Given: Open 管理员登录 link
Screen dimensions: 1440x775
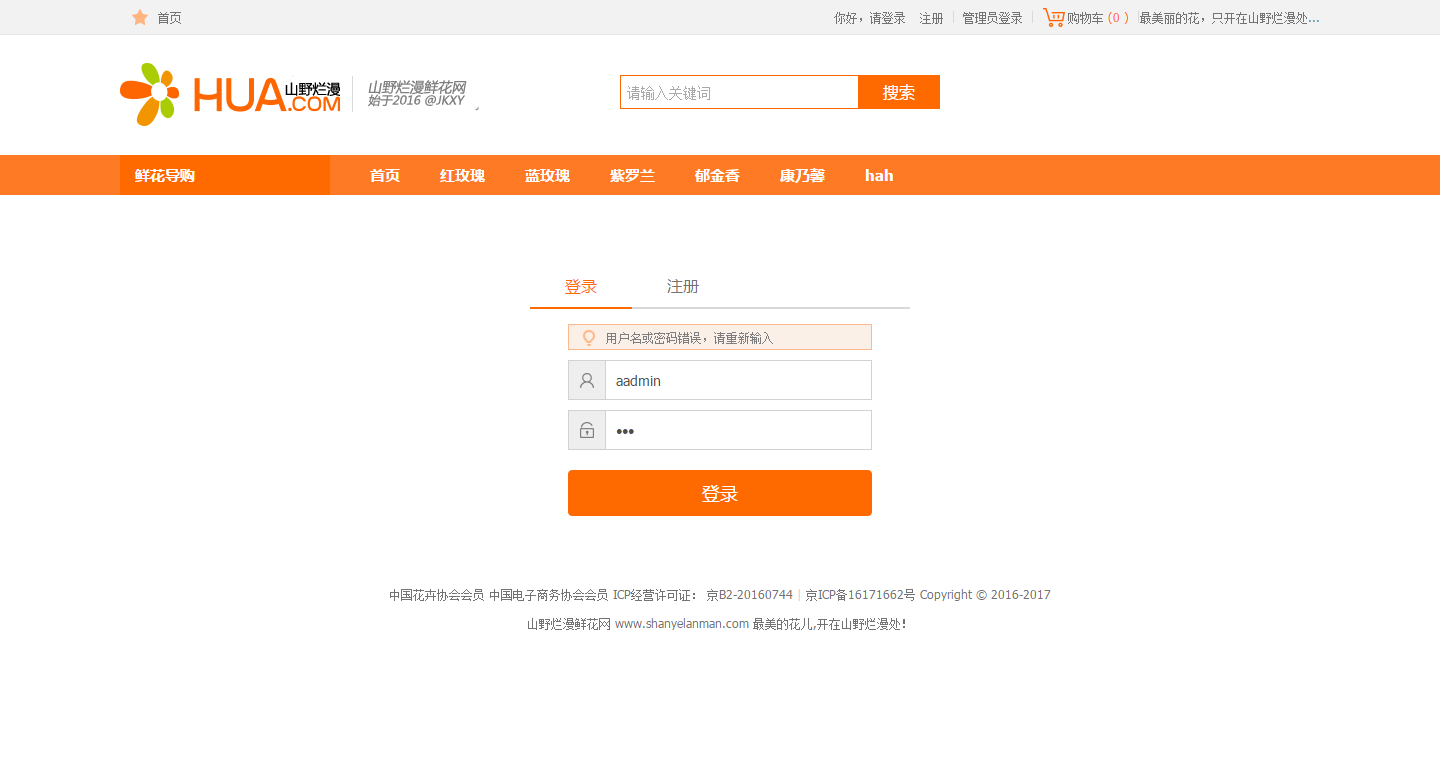Looking at the screenshot, I should [992, 18].
